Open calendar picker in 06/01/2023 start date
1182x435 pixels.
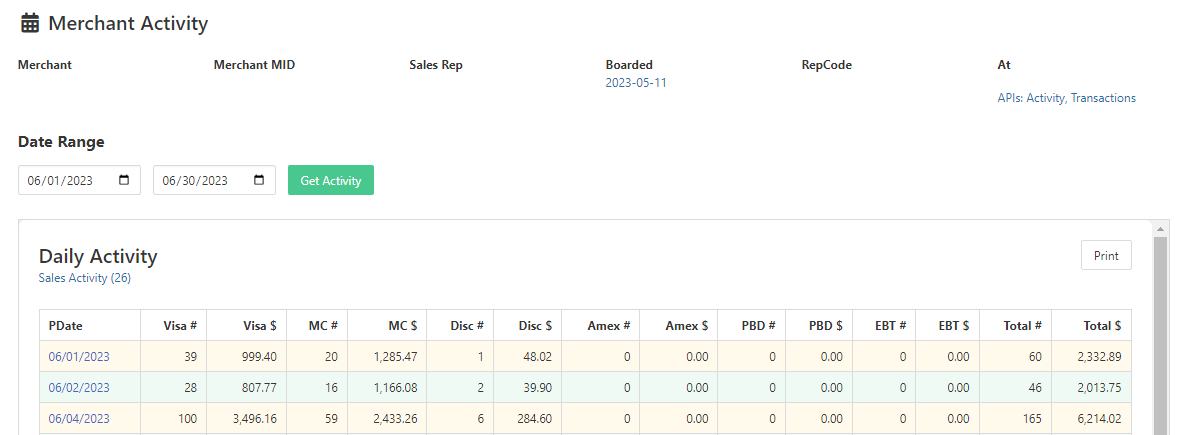tap(124, 180)
